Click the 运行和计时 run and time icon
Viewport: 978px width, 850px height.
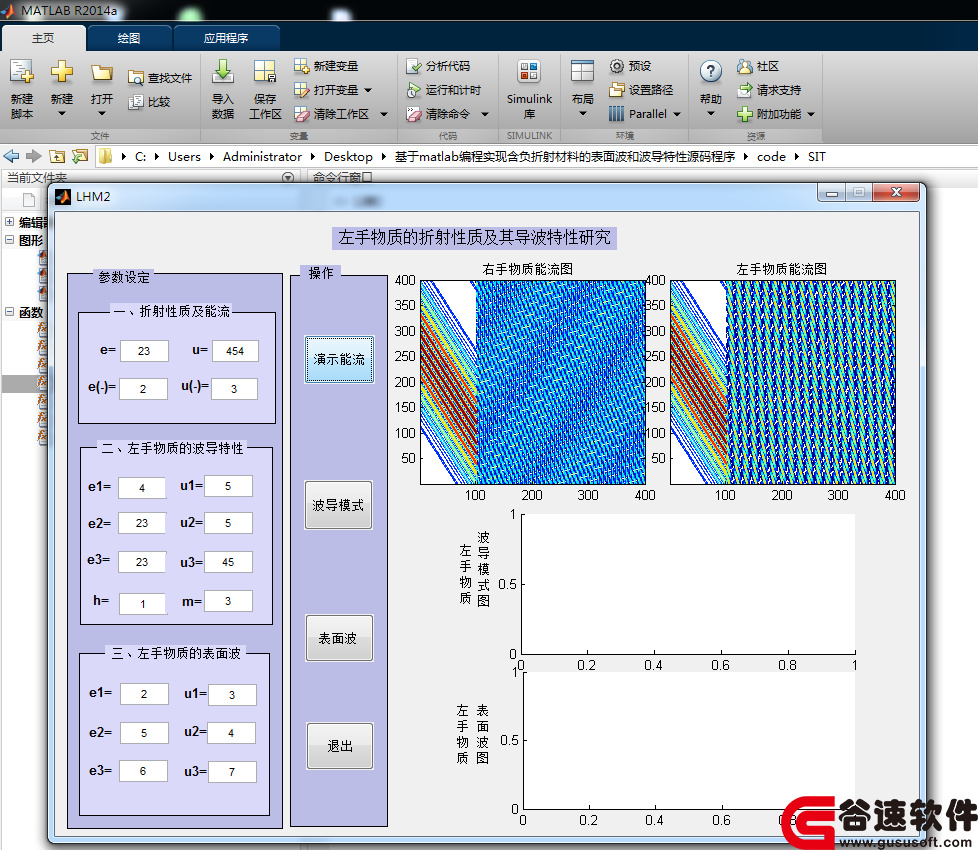tap(414, 90)
